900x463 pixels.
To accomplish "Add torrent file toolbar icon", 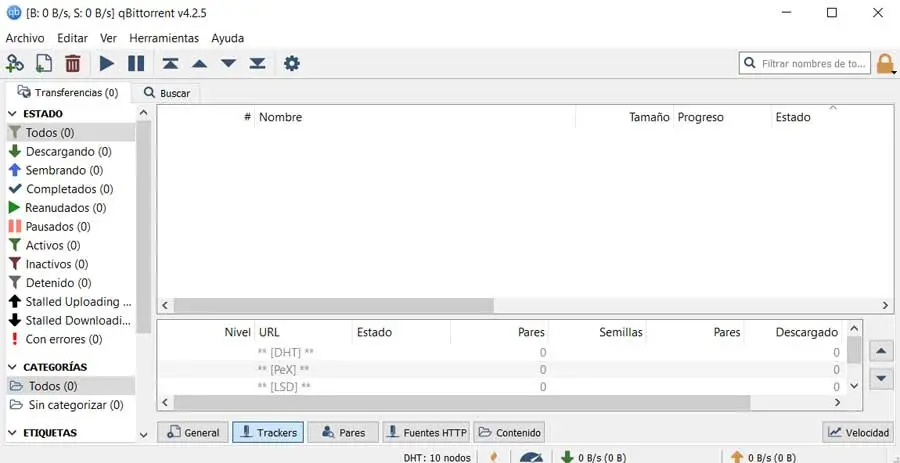I will [x=44, y=63].
